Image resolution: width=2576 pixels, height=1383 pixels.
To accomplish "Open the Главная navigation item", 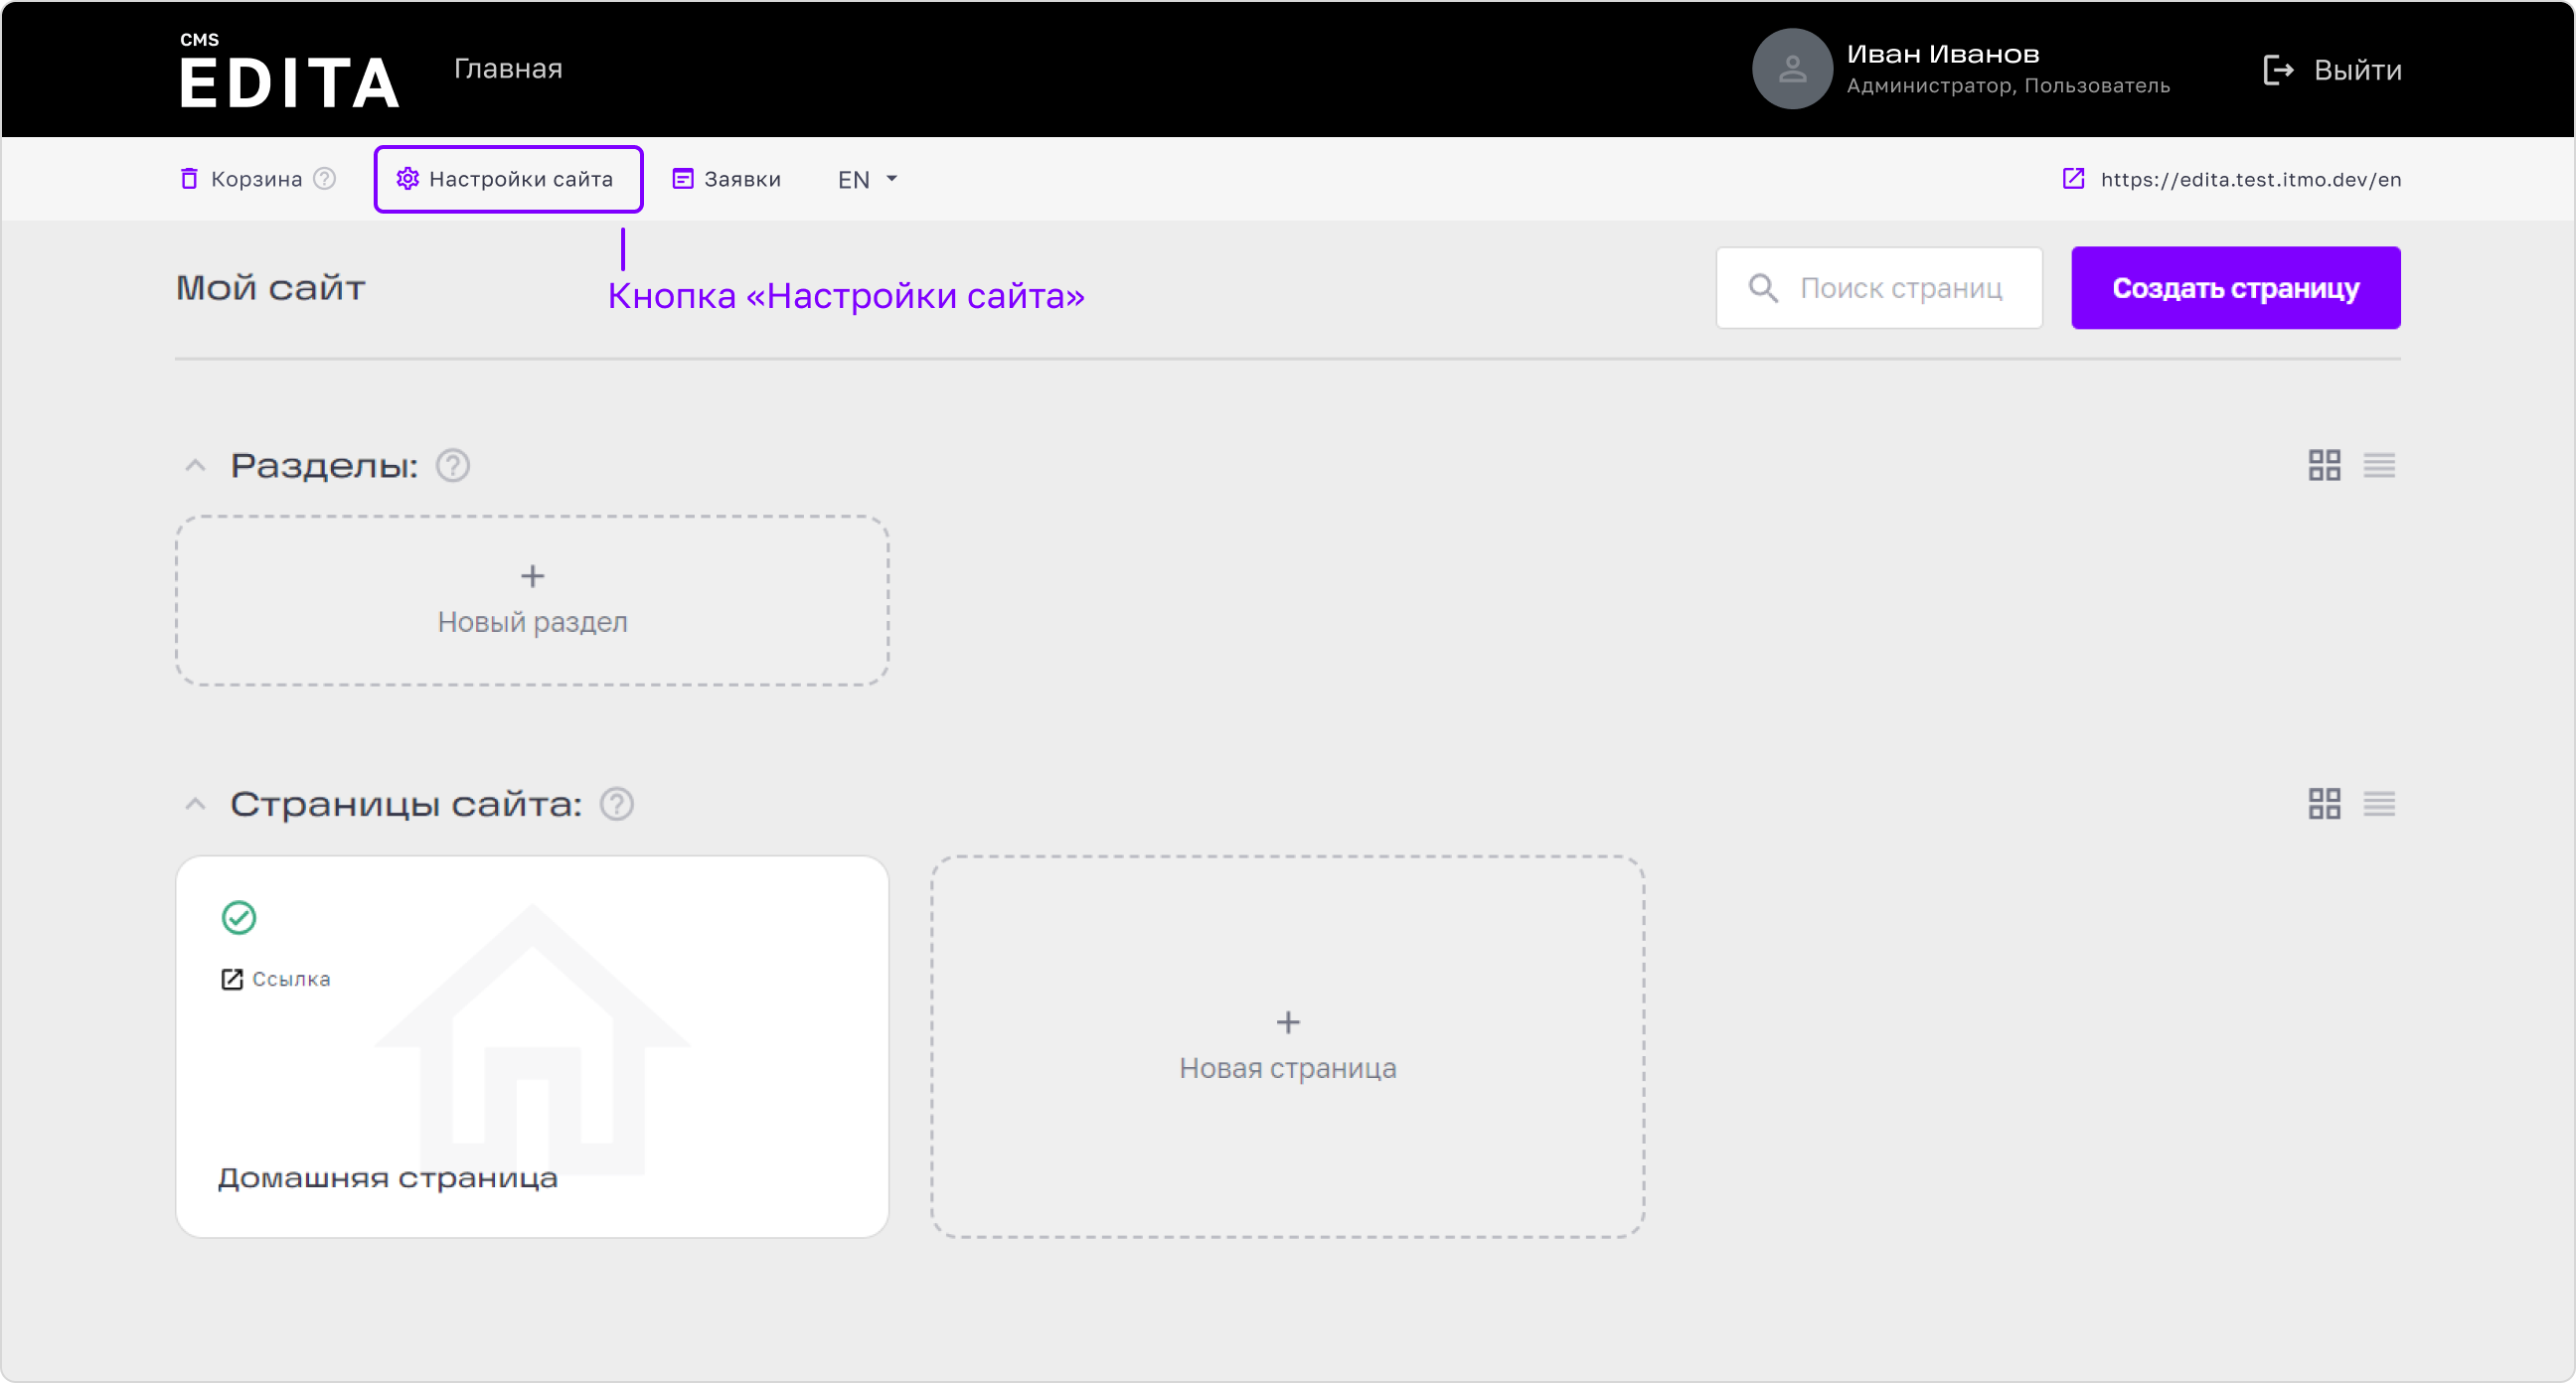I will (x=508, y=69).
